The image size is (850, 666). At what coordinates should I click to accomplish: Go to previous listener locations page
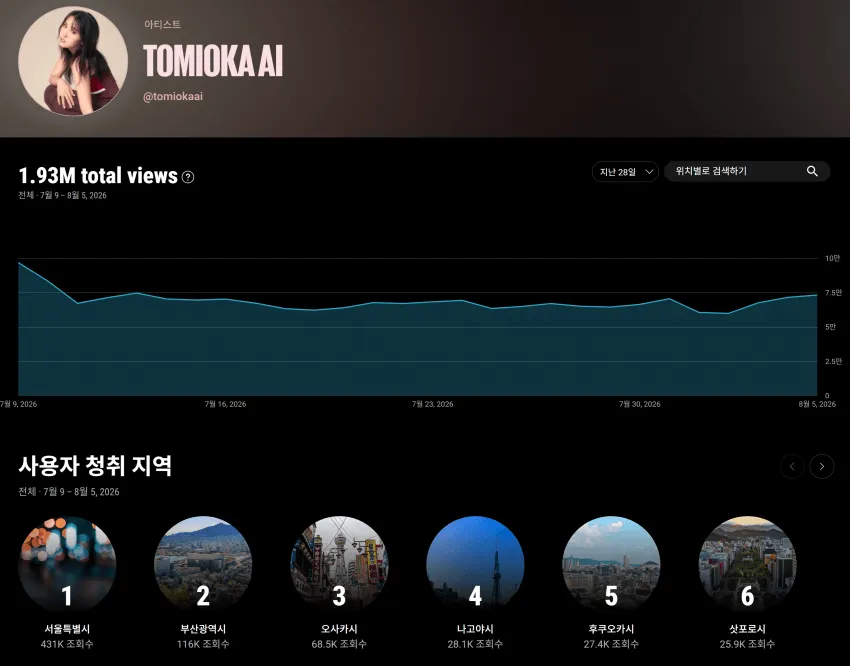tap(791, 466)
